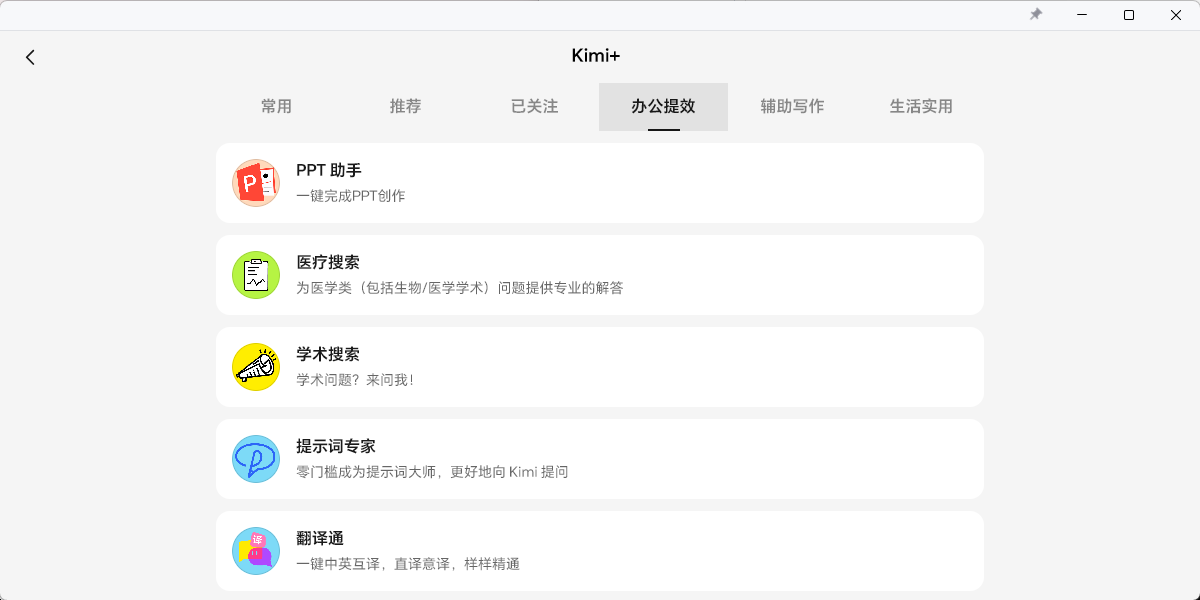Click the 提示词专家 blue bubble icon
The image size is (1200, 600).
tap(256, 459)
